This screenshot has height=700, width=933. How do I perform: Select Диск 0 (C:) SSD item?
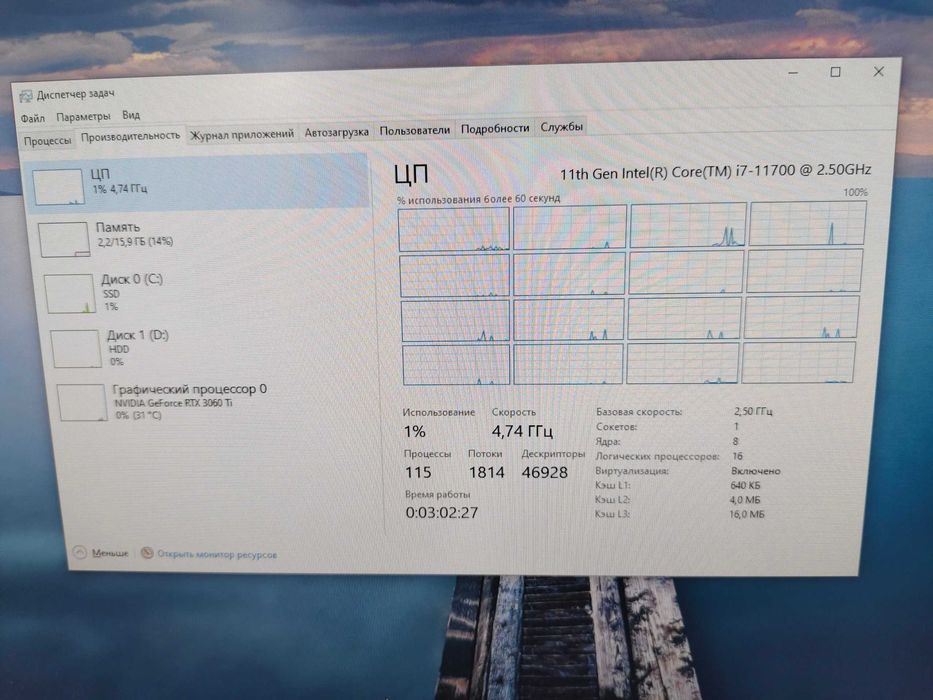coord(207,293)
